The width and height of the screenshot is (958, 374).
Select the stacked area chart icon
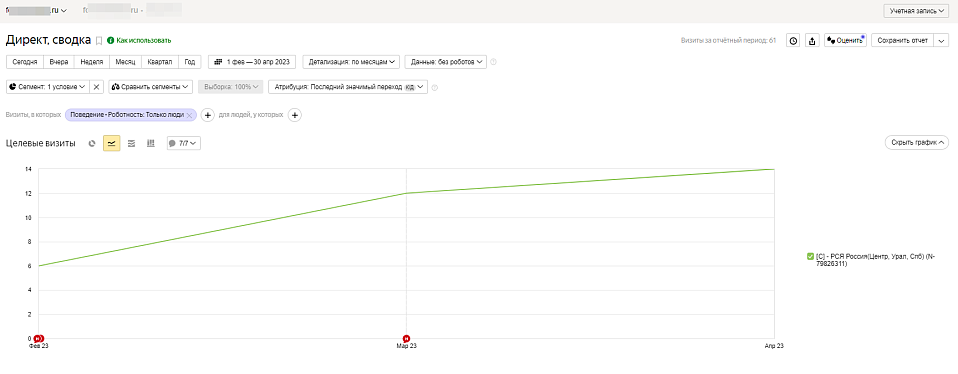coord(131,143)
